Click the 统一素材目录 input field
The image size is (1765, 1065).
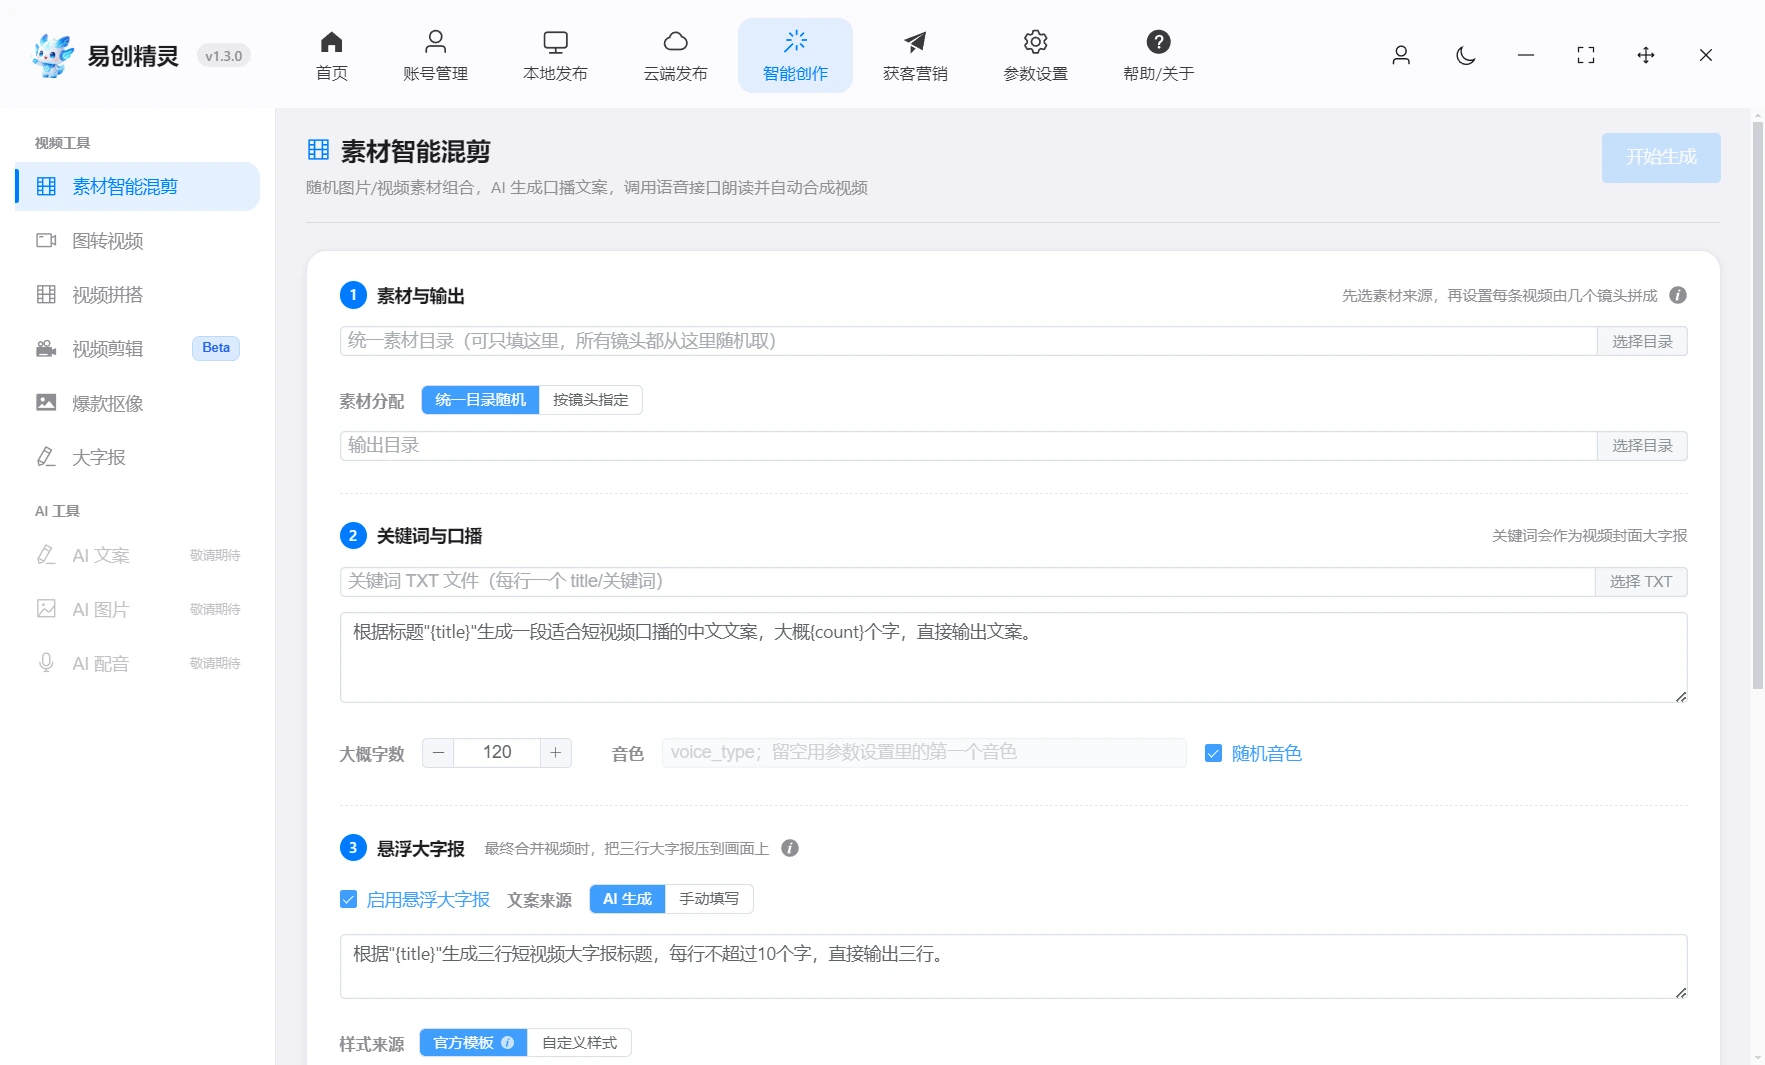pos(968,341)
